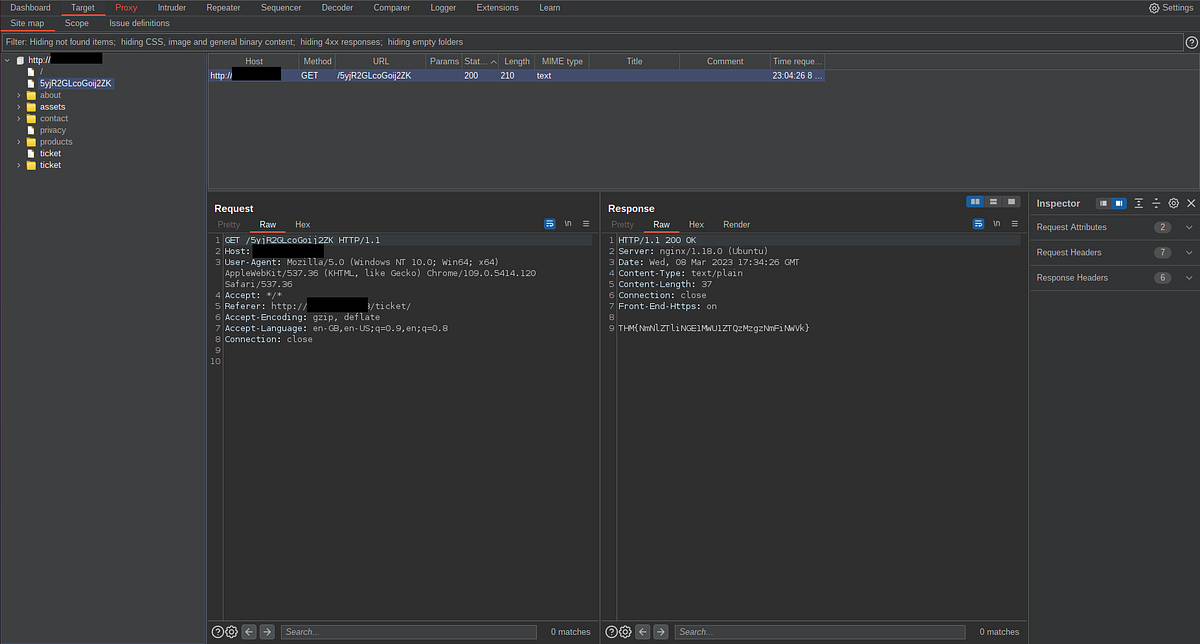
Task: Switch to the Repeater tab
Action: (x=222, y=7)
